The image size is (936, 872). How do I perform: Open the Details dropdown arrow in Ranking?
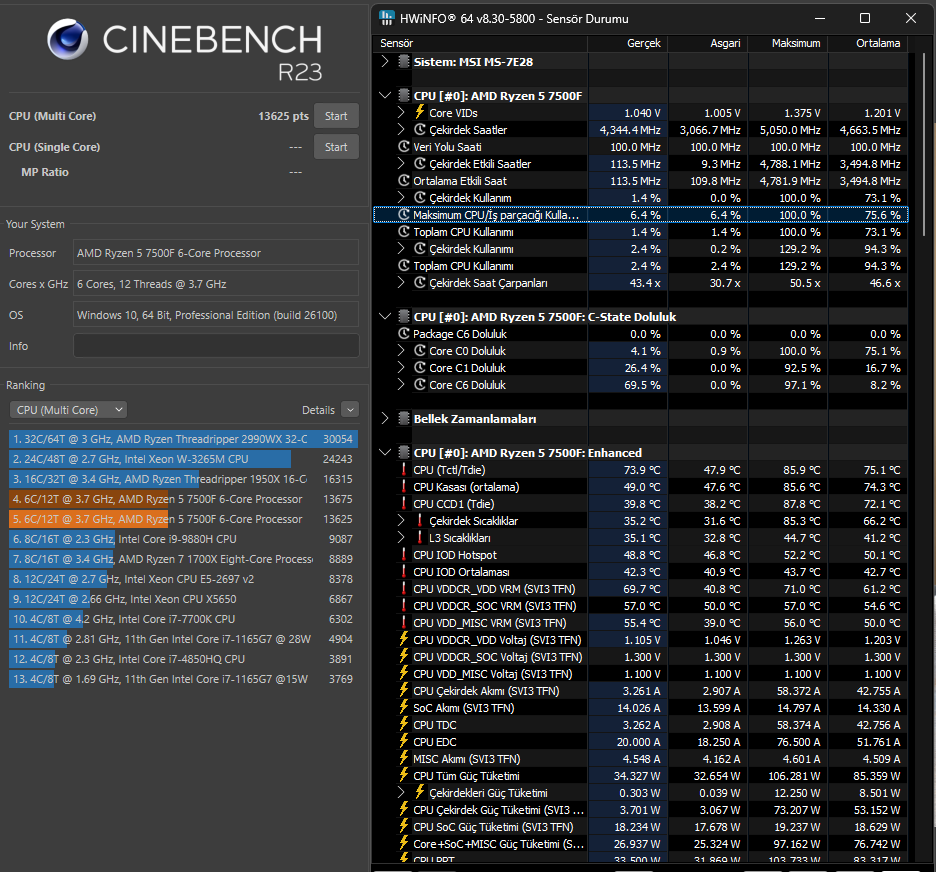tap(350, 409)
